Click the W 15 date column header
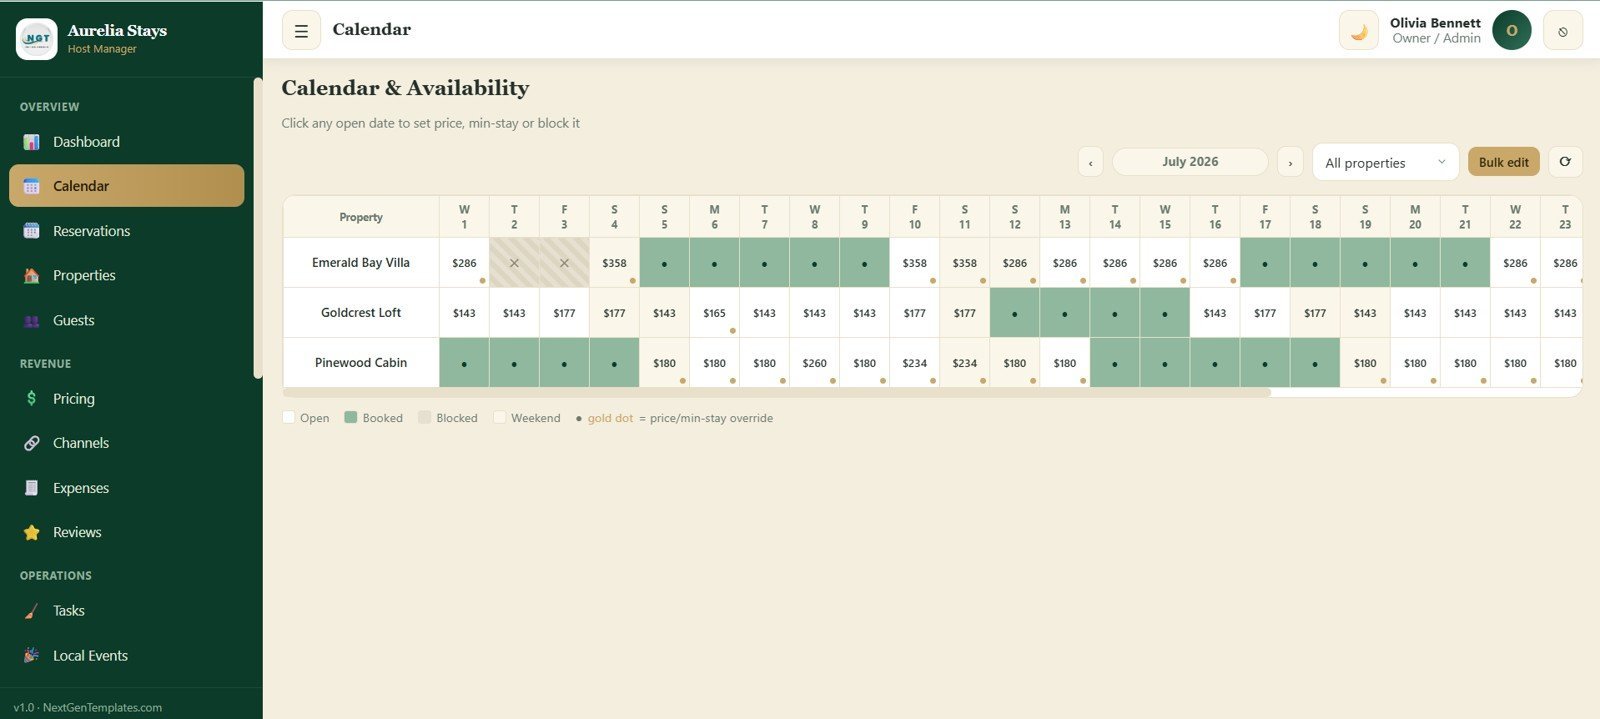Screen dimensions: 1600x719 1165,217
